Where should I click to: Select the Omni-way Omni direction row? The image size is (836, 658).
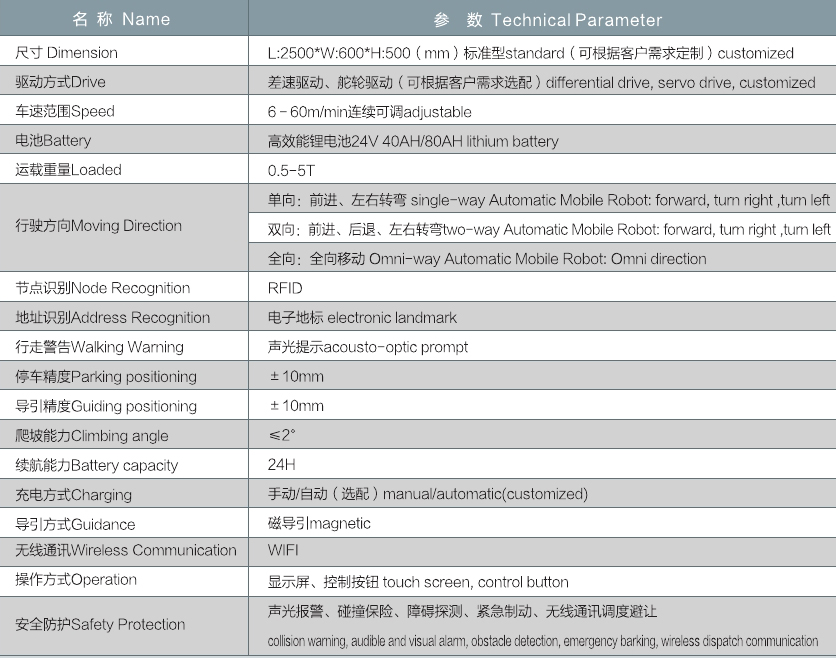click(x=487, y=259)
